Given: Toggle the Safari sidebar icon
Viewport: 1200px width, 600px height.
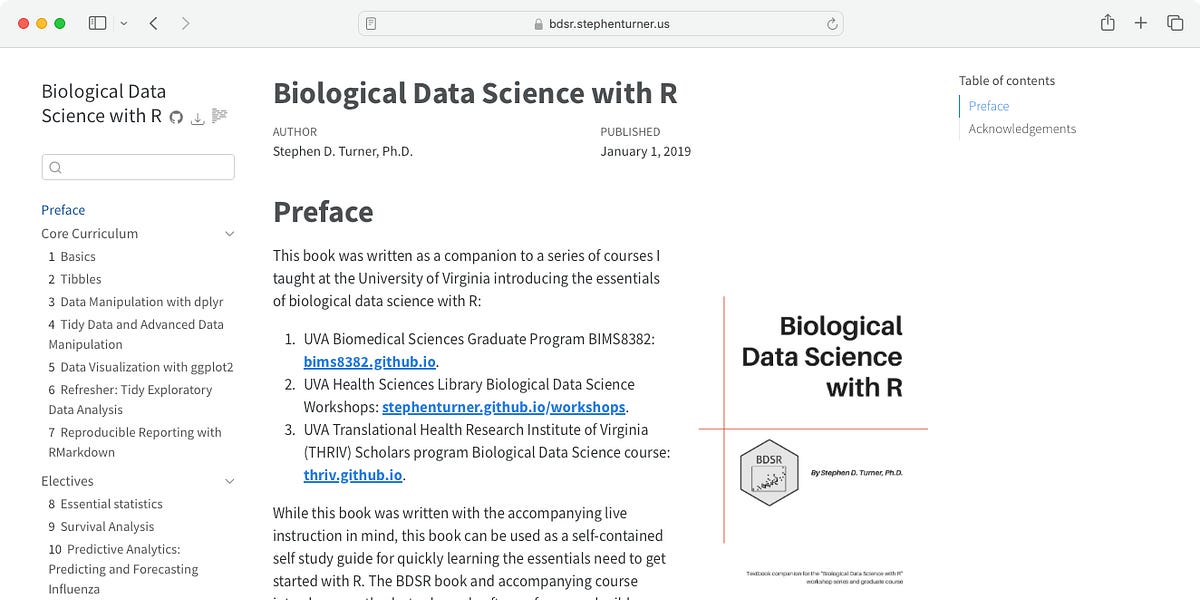Looking at the screenshot, I should (x=97, y=22).
